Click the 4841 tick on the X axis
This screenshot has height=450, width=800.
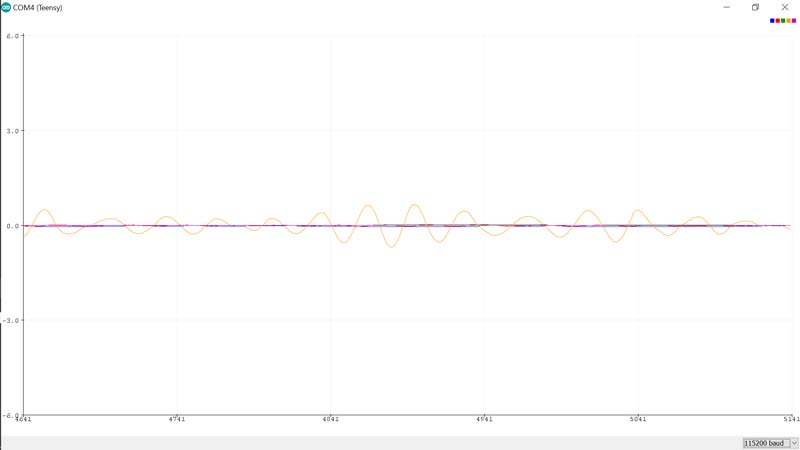330,420
